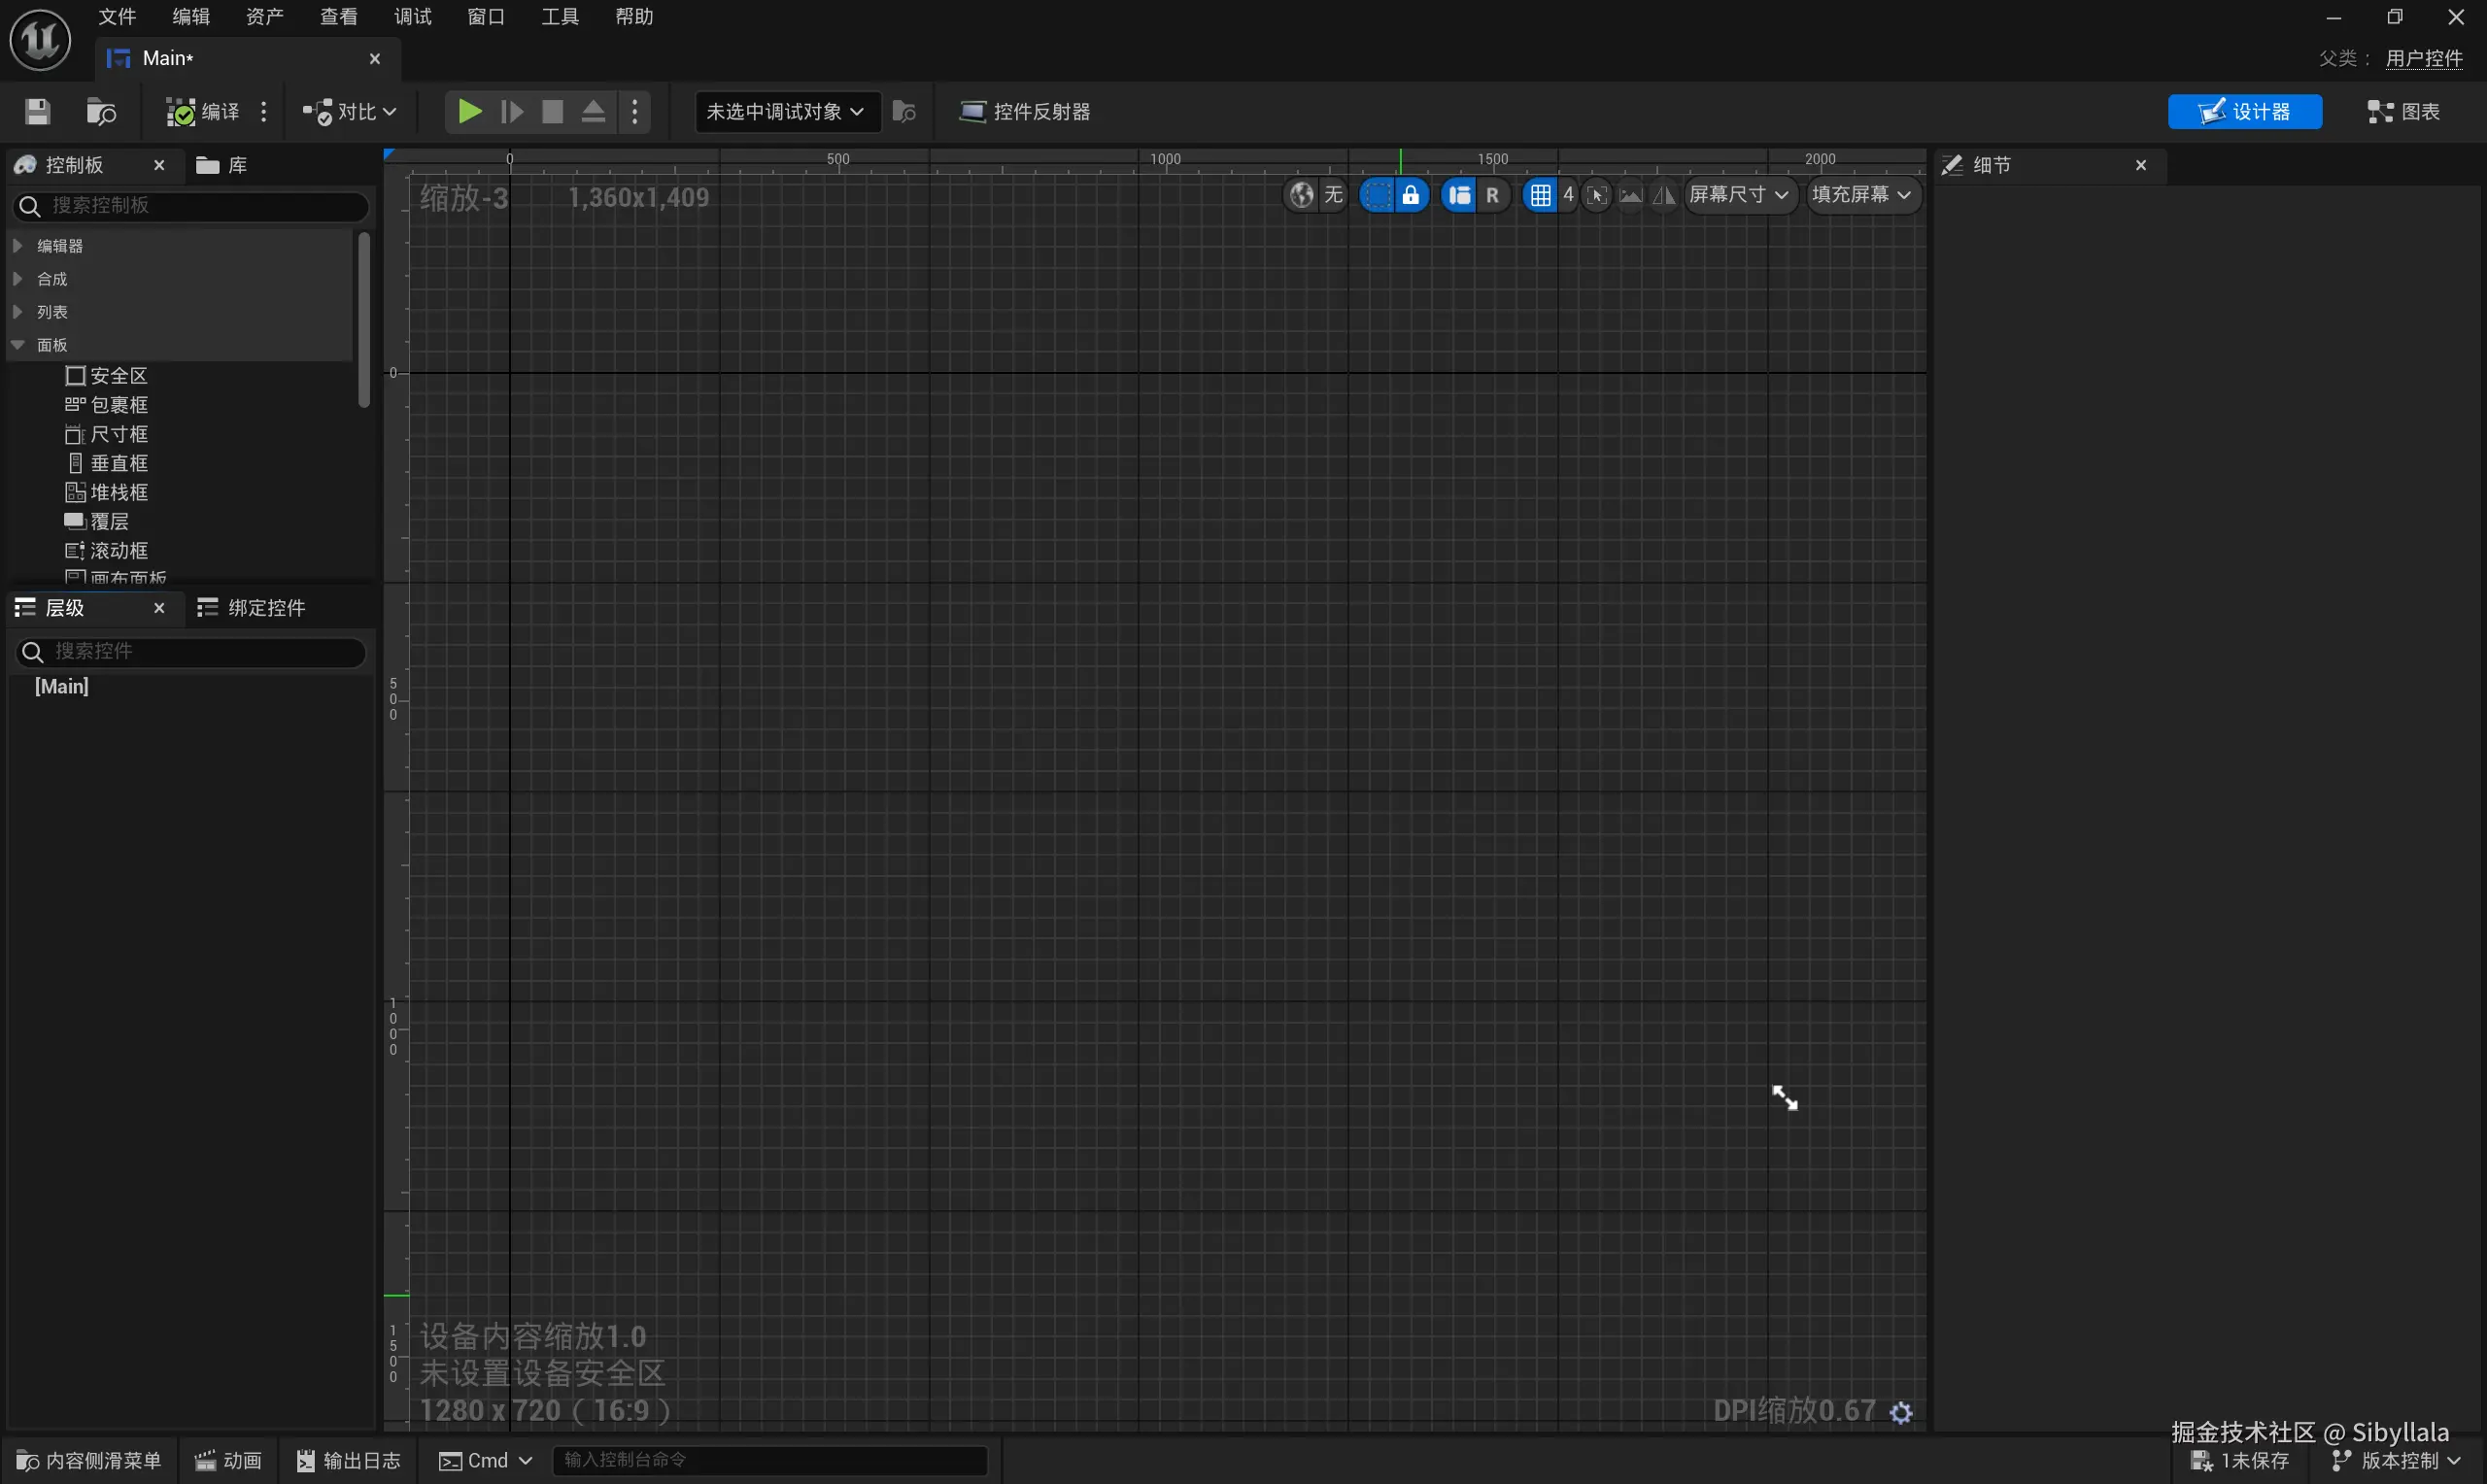2487x1484 pixels.
Task: Open the Widget Reflector (控件反射器)
Action: coord(1025,111)
